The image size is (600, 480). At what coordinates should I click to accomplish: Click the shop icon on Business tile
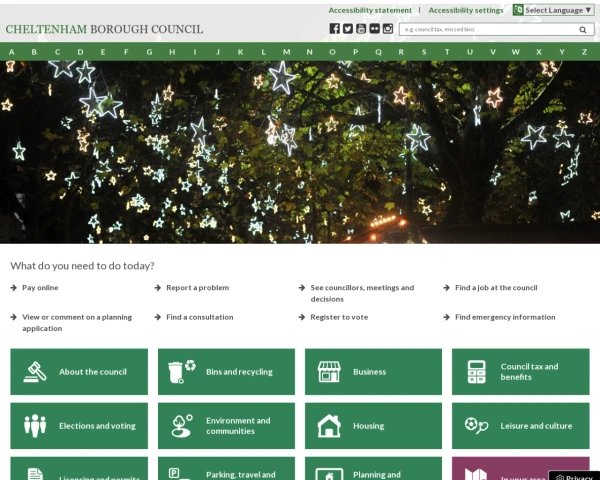coord(329,372)
